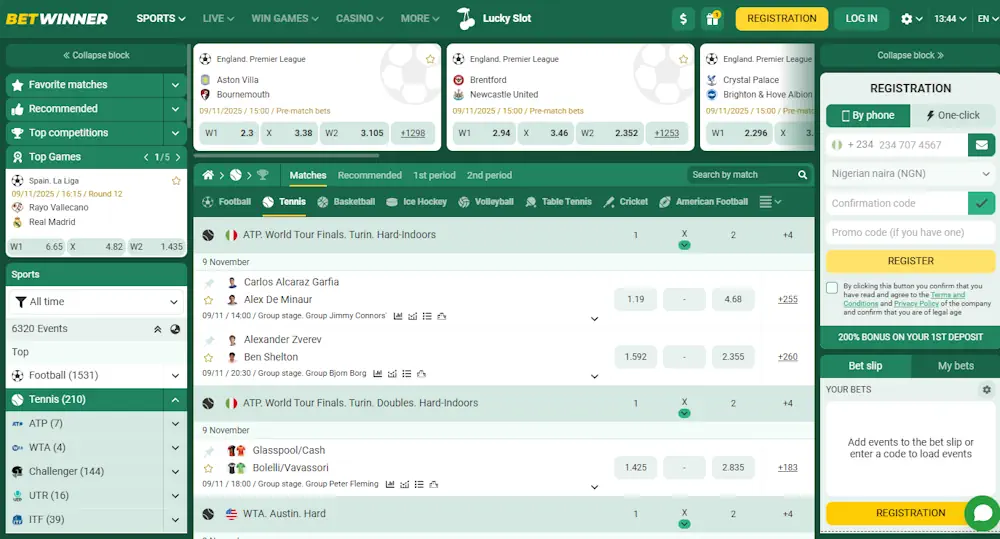The height and width of the screenshot is (539, 1000).
Task: Switch to My bets tab
Action: [955, 365]
